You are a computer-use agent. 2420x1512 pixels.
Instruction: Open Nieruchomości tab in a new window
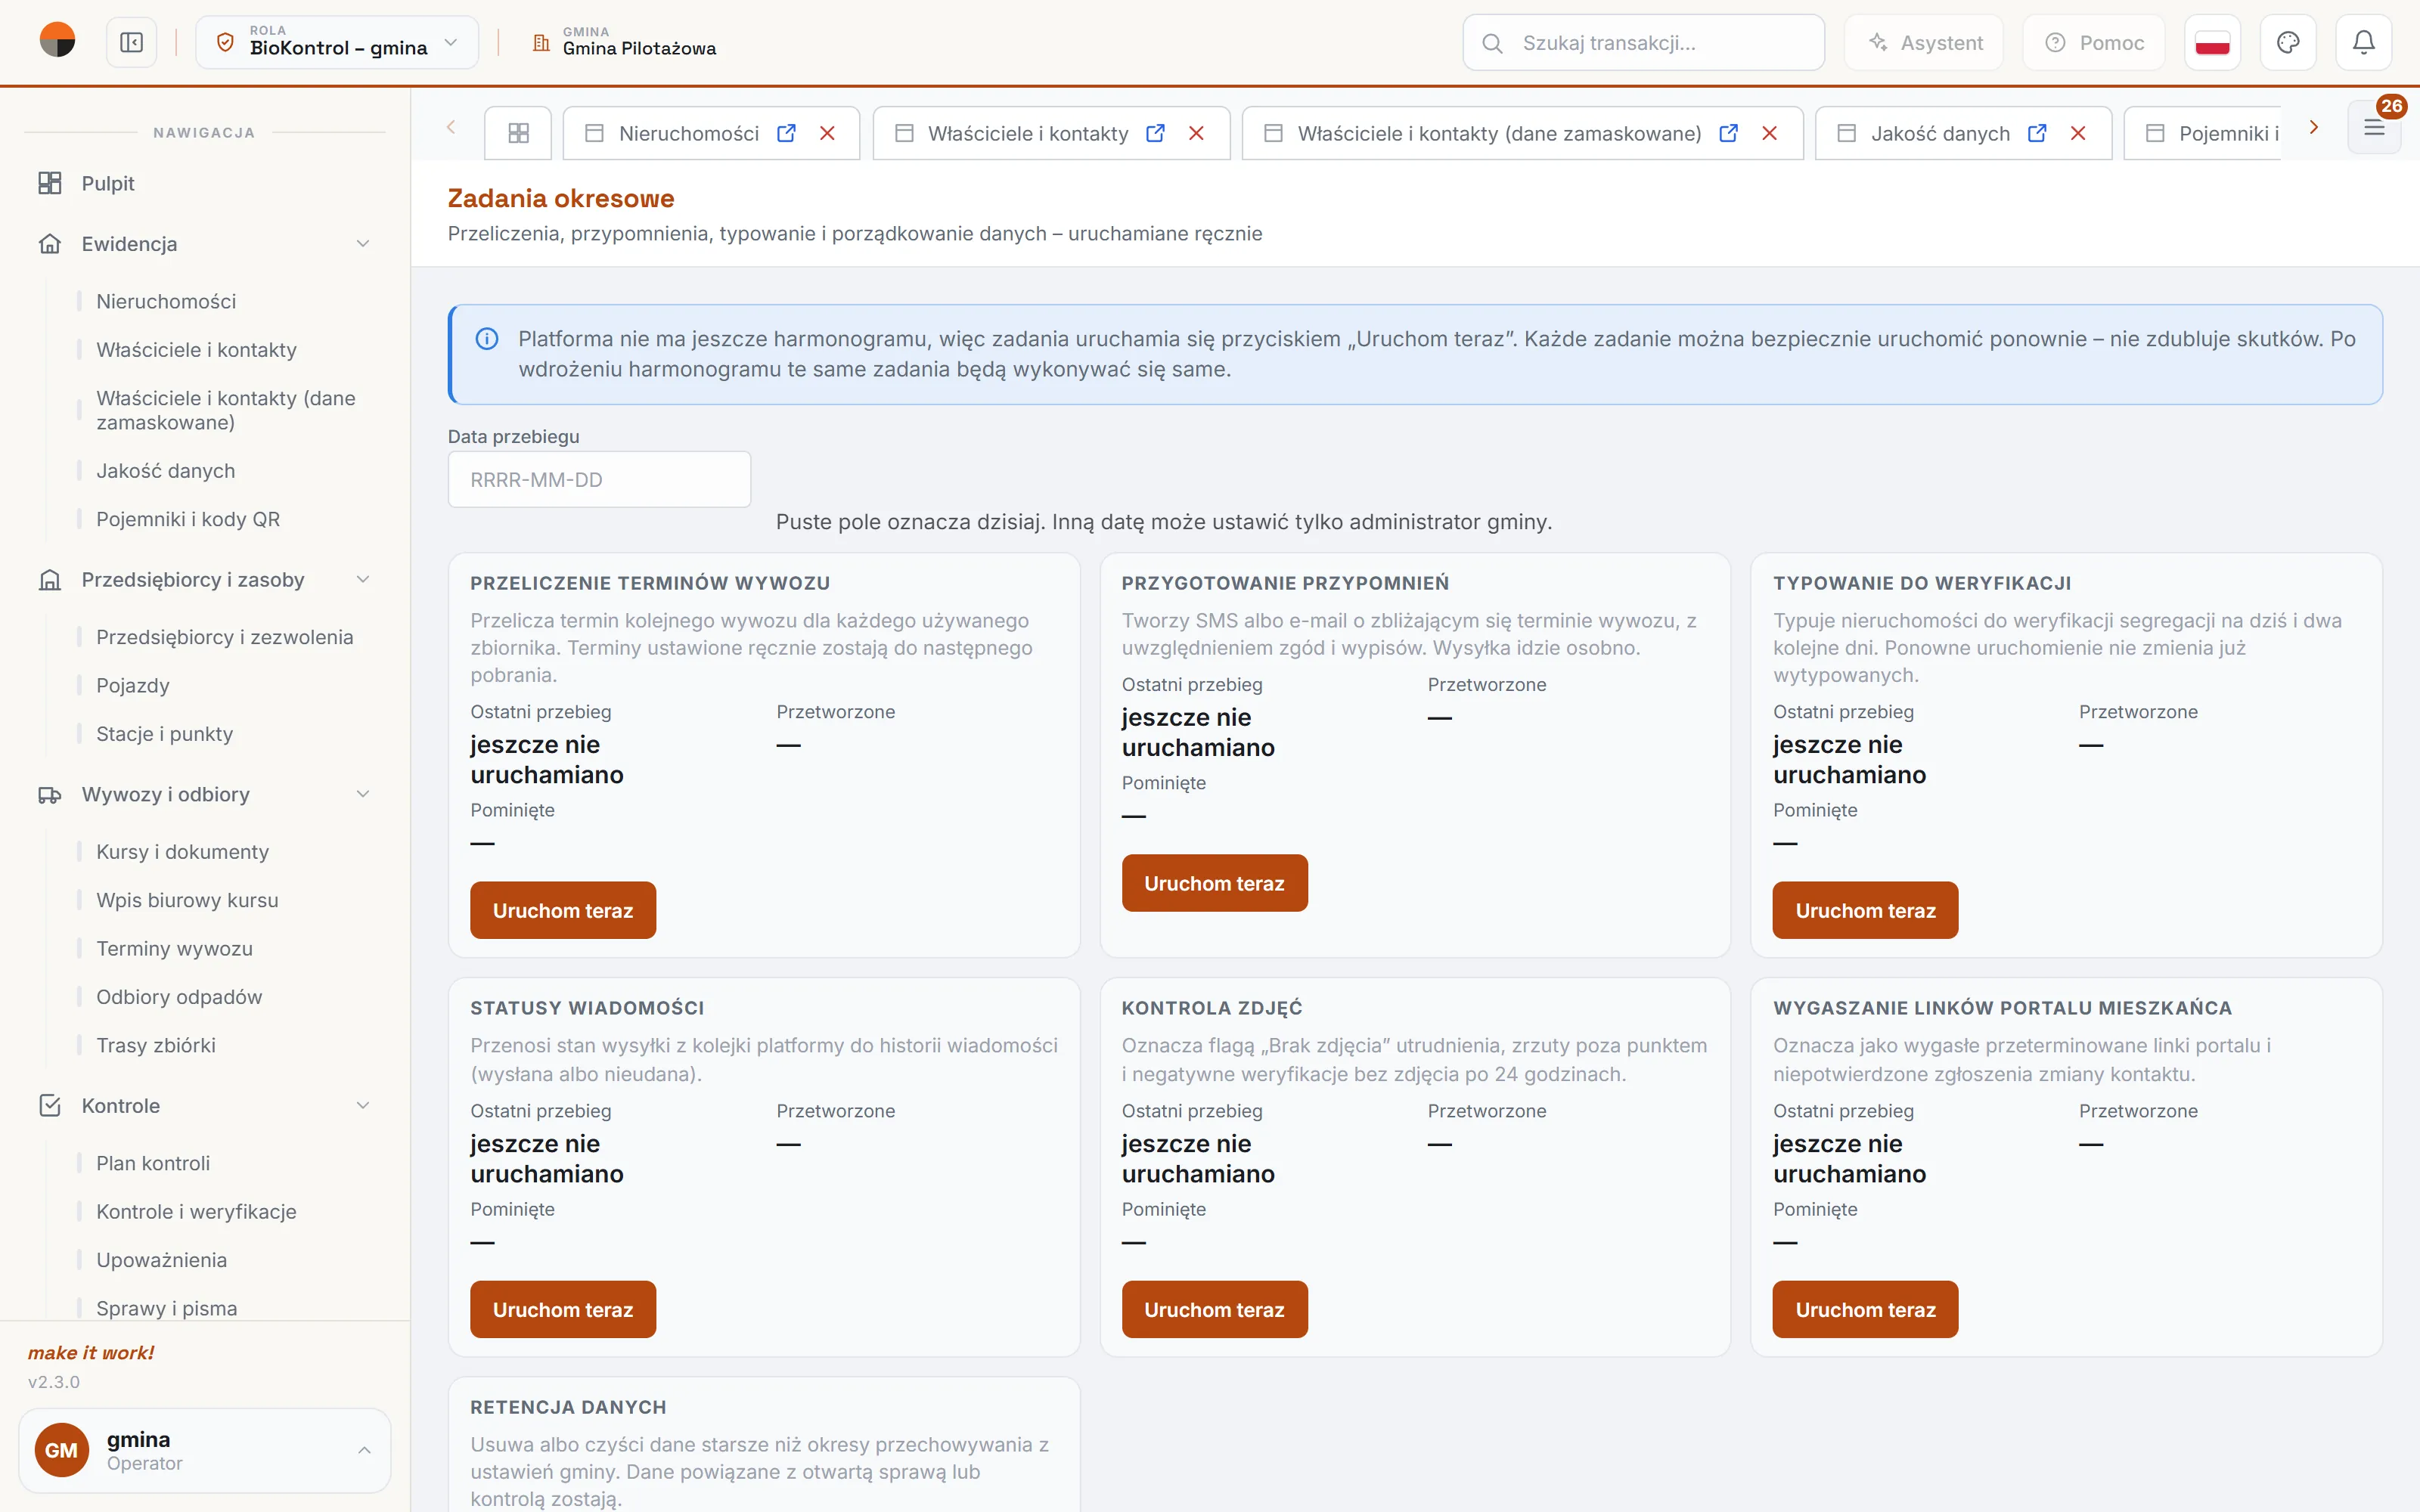click(786, 133)
